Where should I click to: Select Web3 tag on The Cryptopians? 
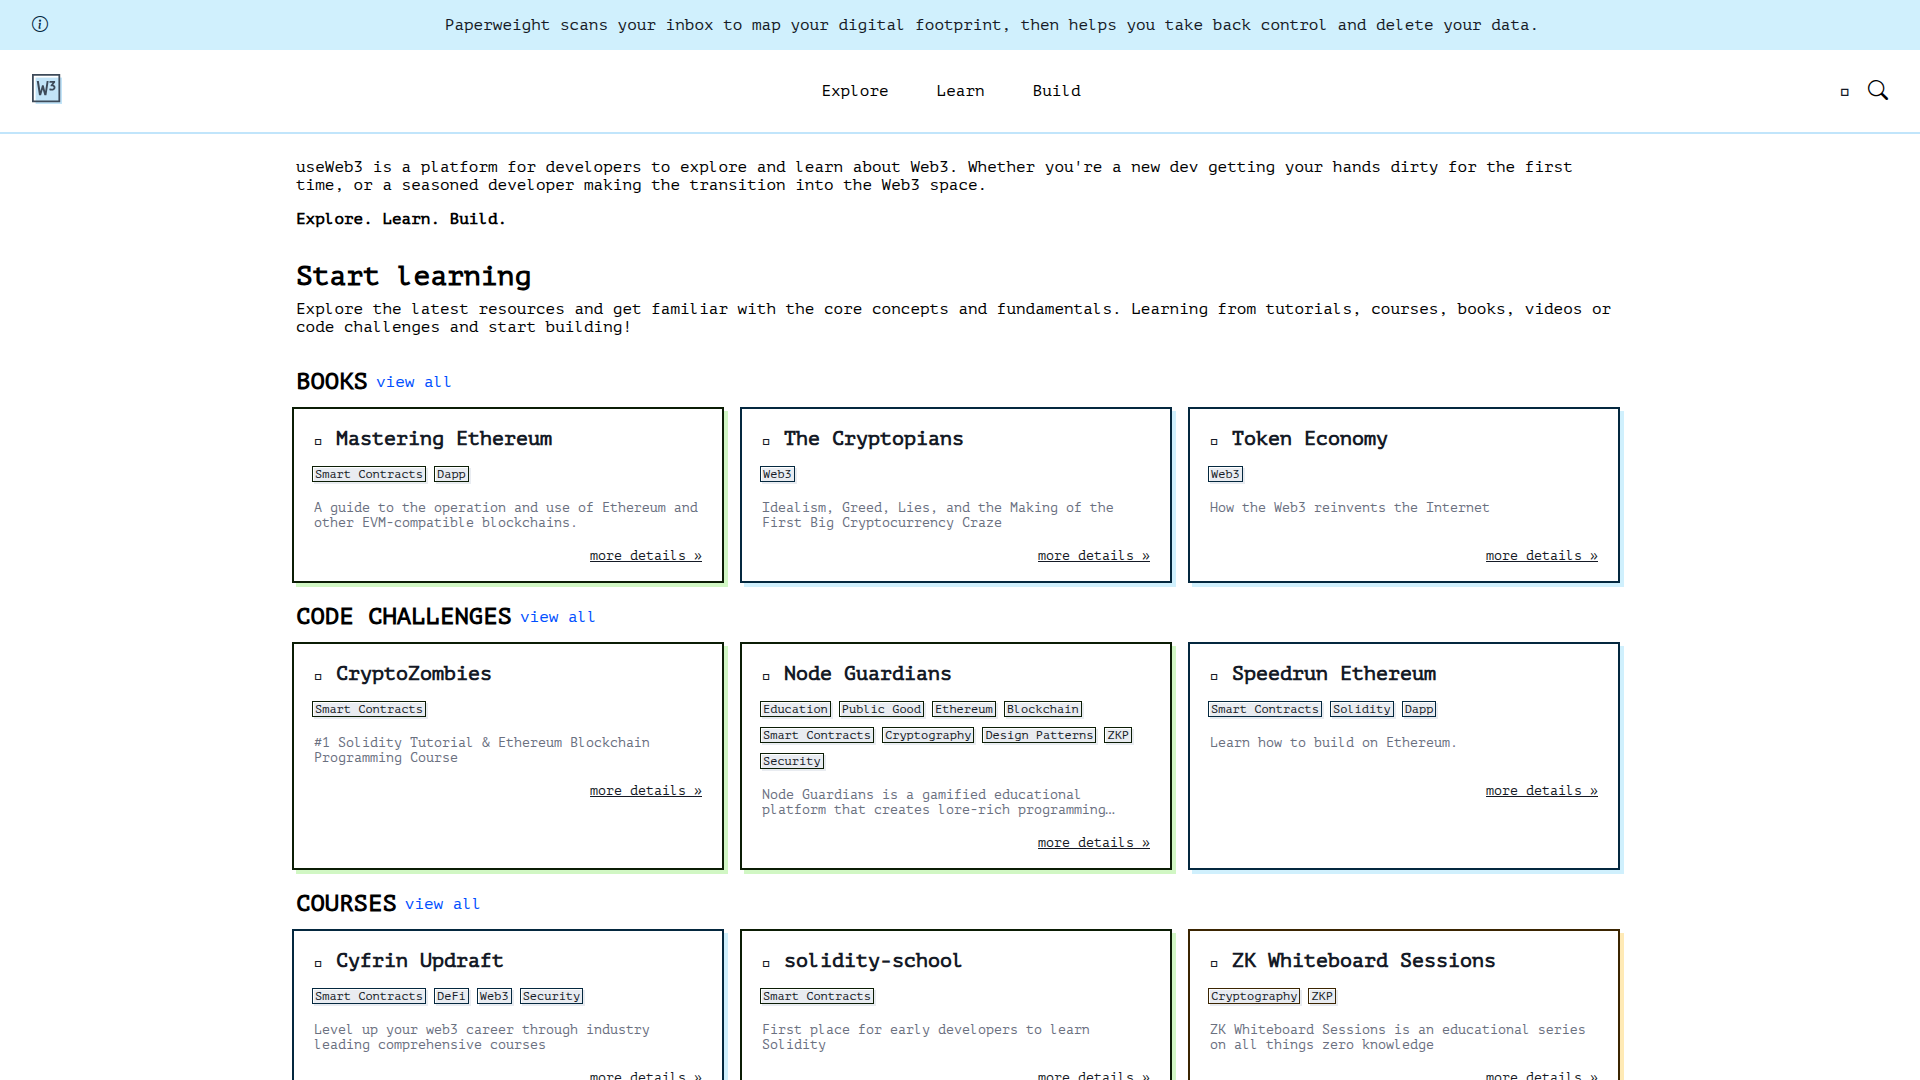coord(777,474)
